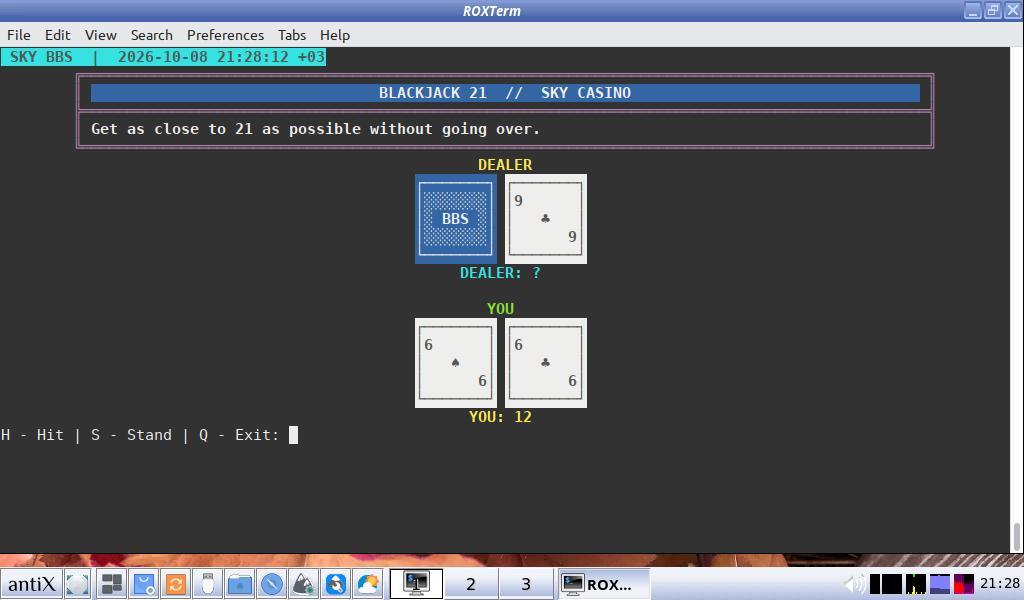Click the dealer's 9 of clubs card

pyautogui.click(x=546, y=219)
